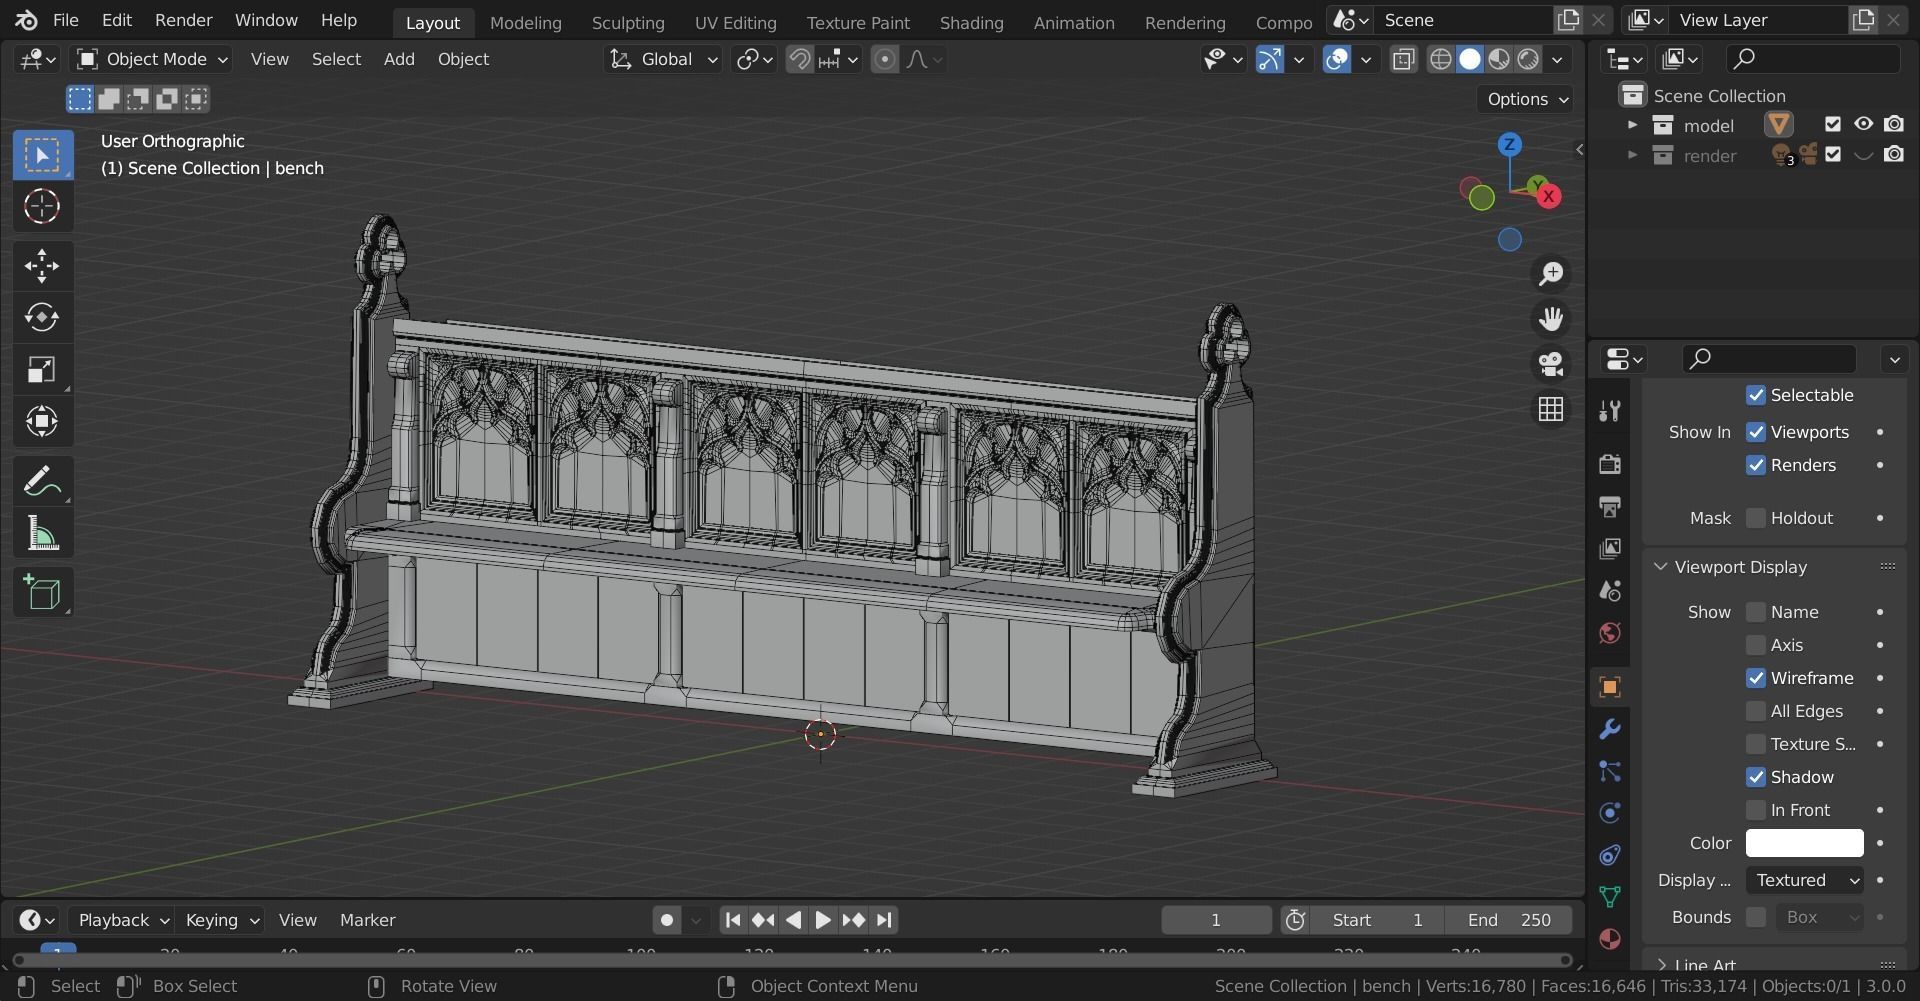Switch to the Modeling workspace tab

click(x=526, y=22)
